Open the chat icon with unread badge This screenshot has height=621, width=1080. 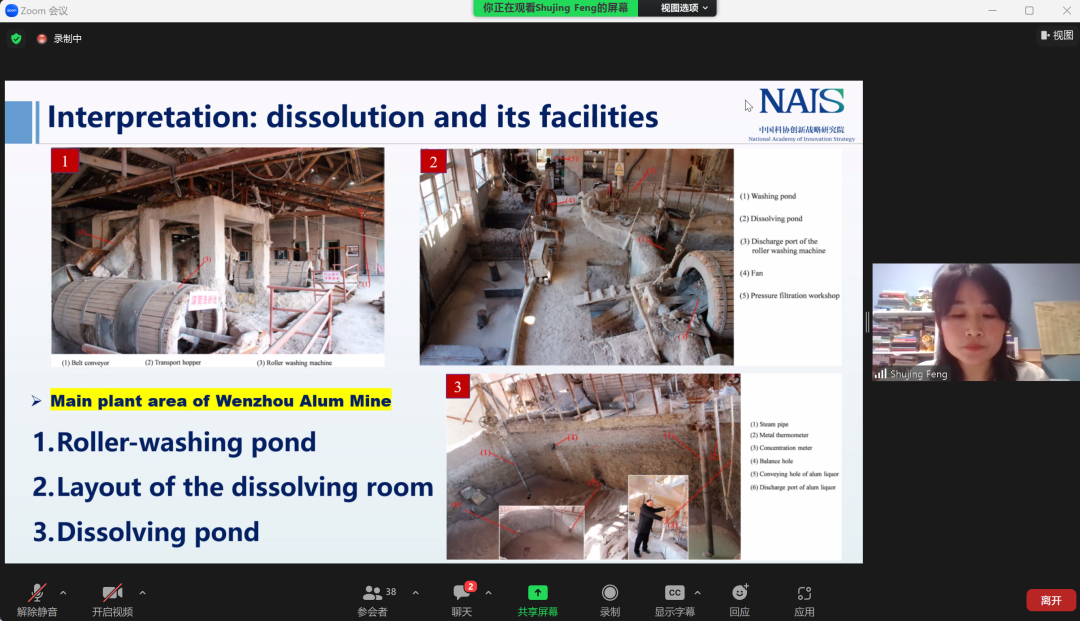462,592
